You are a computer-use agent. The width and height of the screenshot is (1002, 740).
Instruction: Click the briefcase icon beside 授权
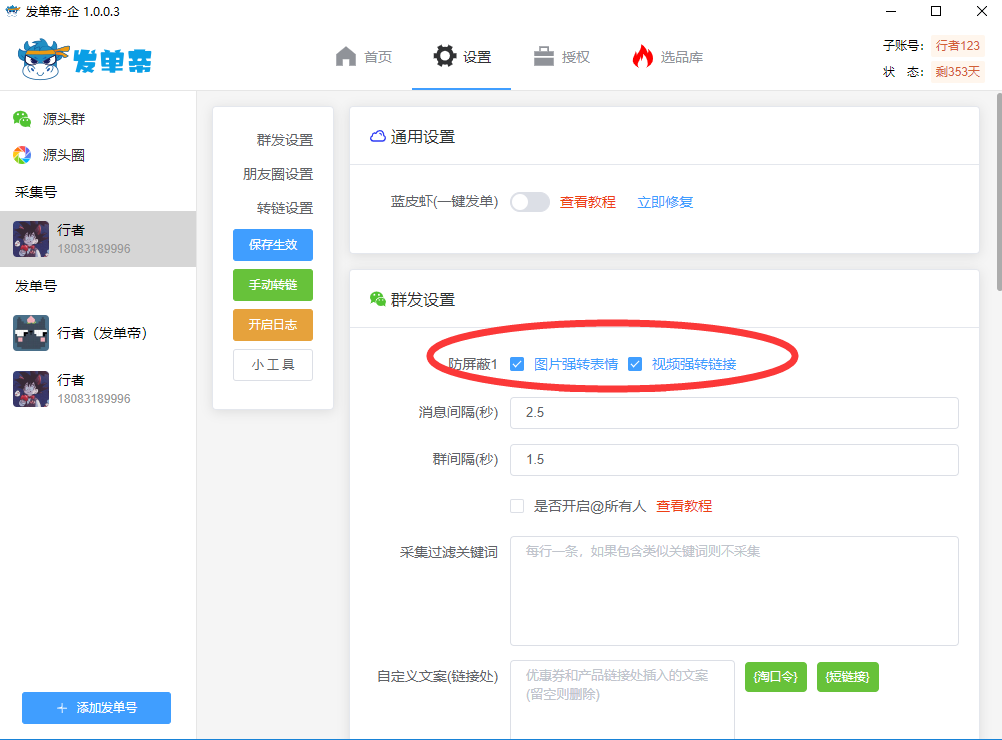544,56
